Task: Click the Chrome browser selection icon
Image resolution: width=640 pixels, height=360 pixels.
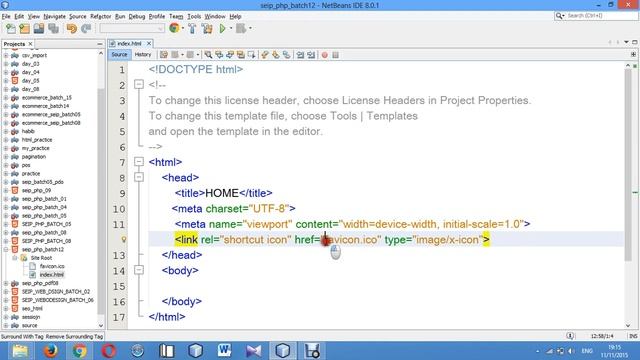Action: (x=174, y=28)
